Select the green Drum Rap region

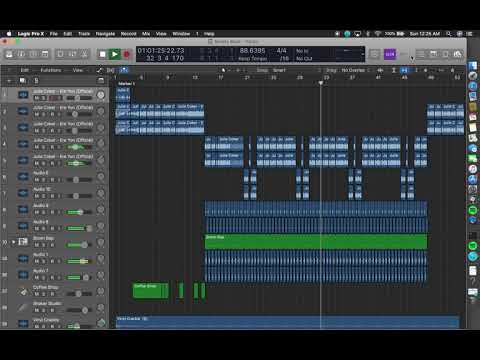tap(316, 242)
